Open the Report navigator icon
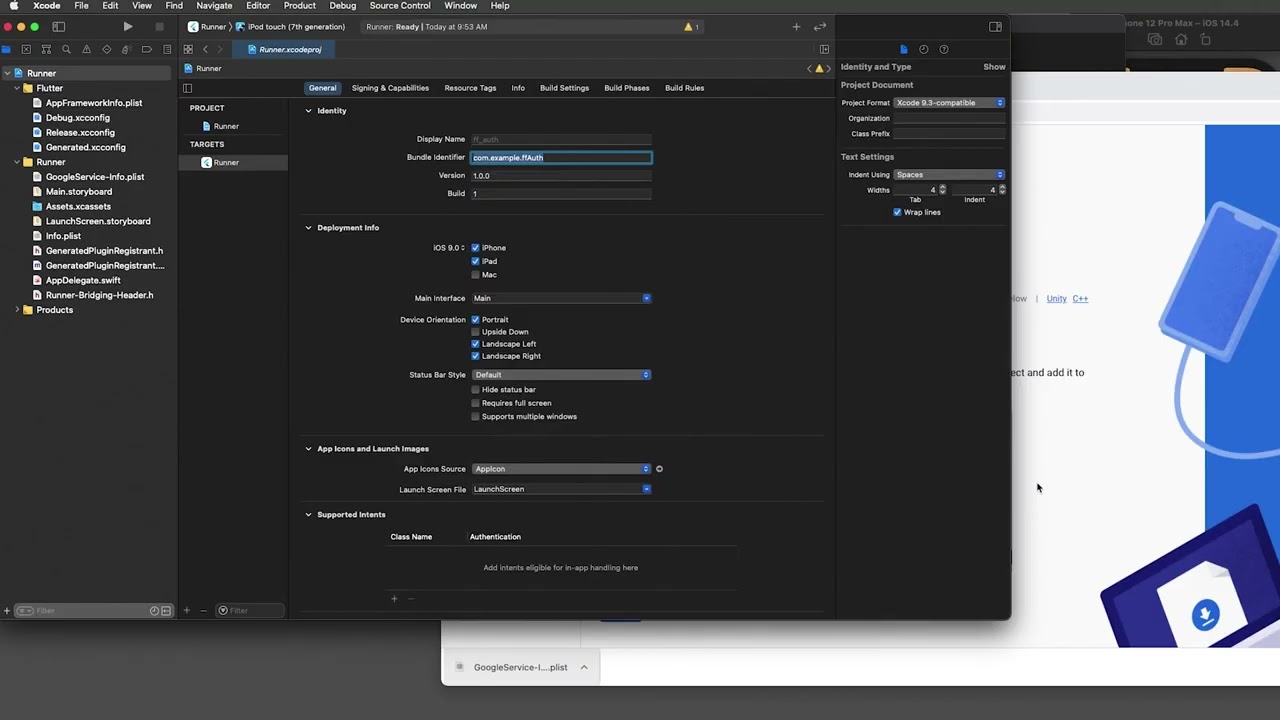 tap(167, 49)
